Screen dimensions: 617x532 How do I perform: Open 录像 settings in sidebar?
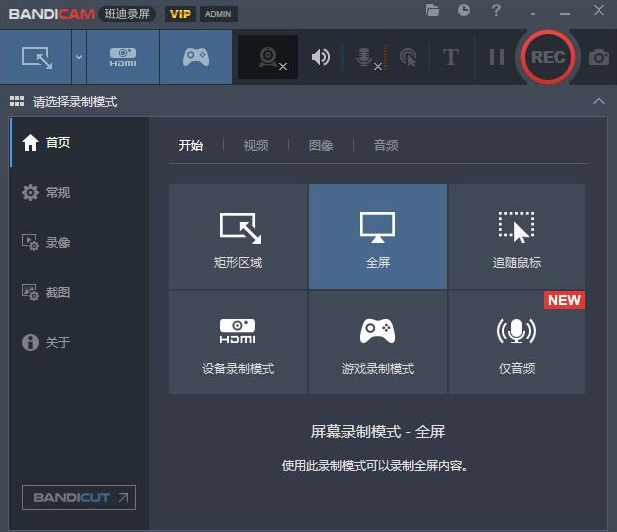57,242
